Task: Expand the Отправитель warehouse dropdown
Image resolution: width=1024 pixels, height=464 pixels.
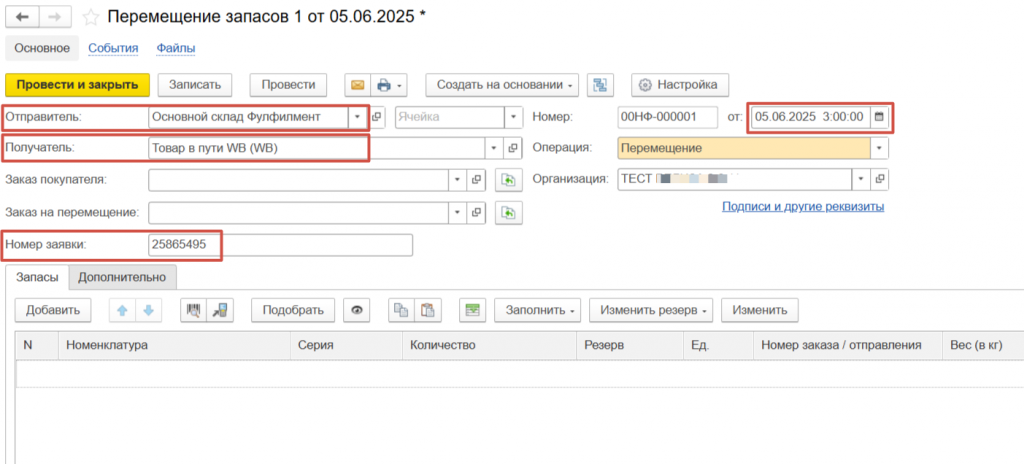Action: point(357,117)
